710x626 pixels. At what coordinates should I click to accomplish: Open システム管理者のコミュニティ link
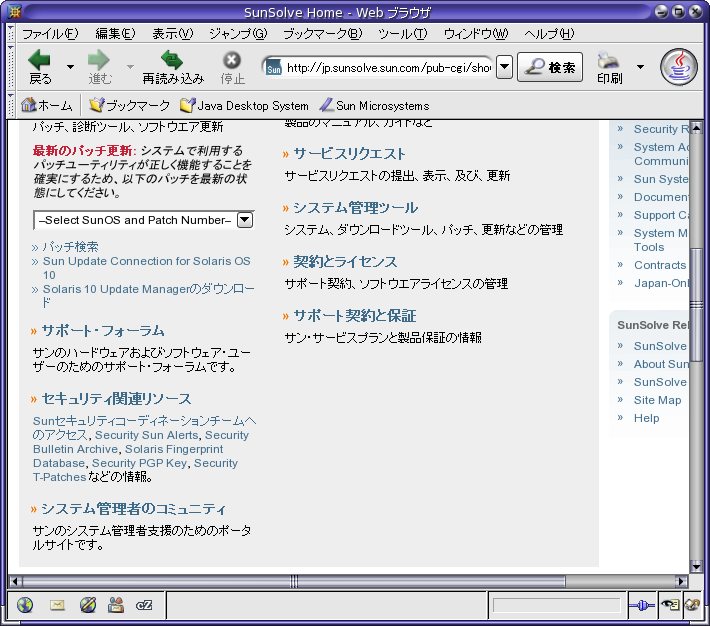[134, 509]
